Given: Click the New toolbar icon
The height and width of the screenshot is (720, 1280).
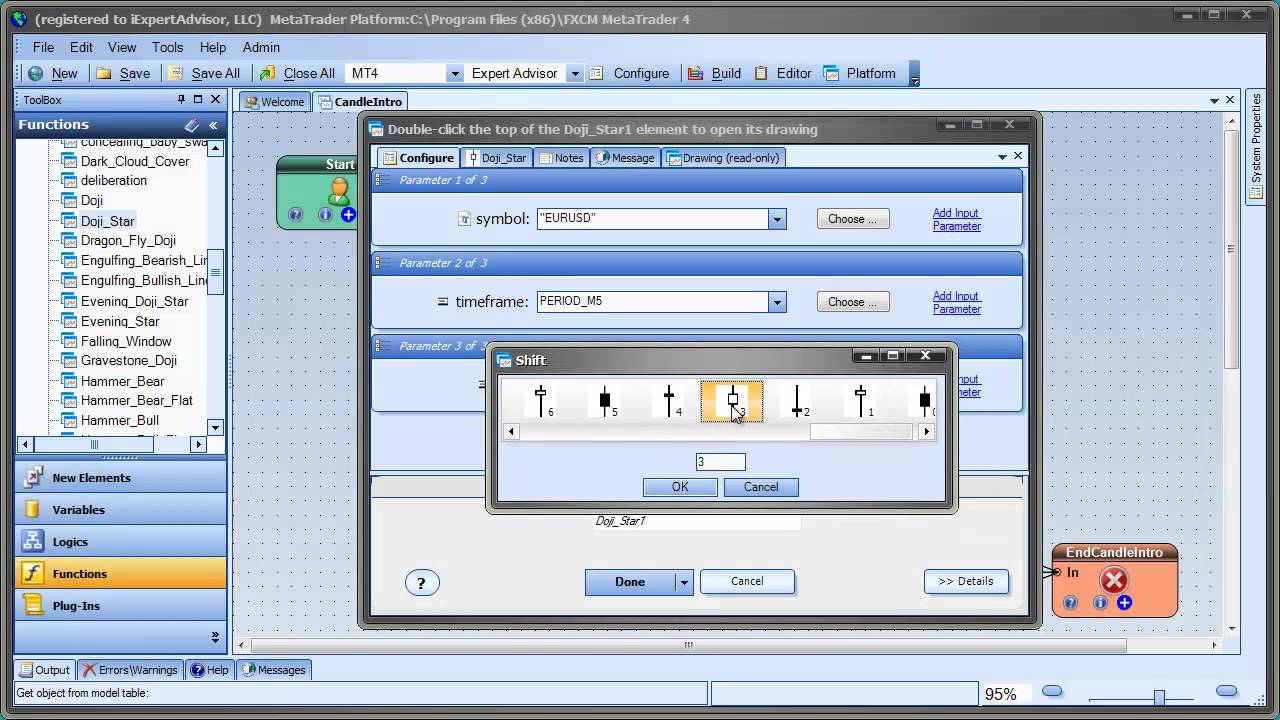Looking at the screenshot, I should click(36, 73).
